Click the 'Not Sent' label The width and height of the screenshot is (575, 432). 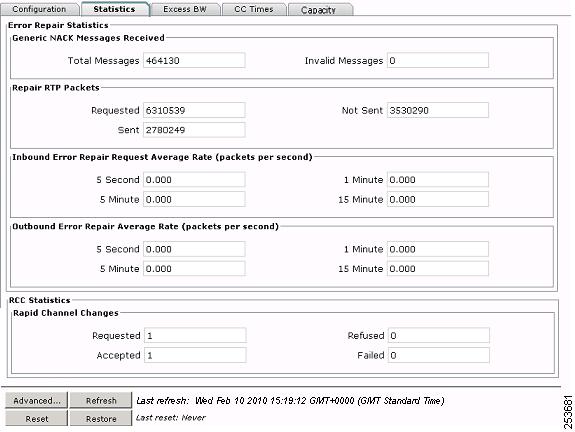point(362,110)
